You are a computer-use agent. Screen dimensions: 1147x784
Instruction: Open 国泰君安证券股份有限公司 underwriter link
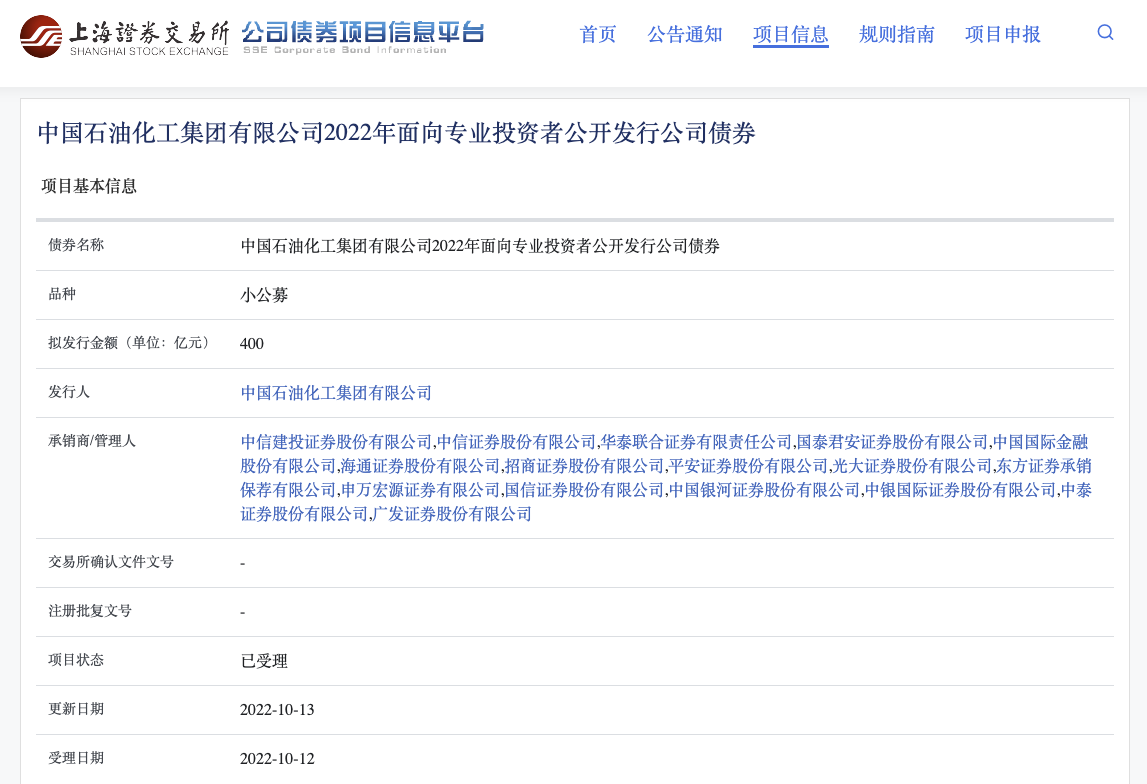pos(892,442)
